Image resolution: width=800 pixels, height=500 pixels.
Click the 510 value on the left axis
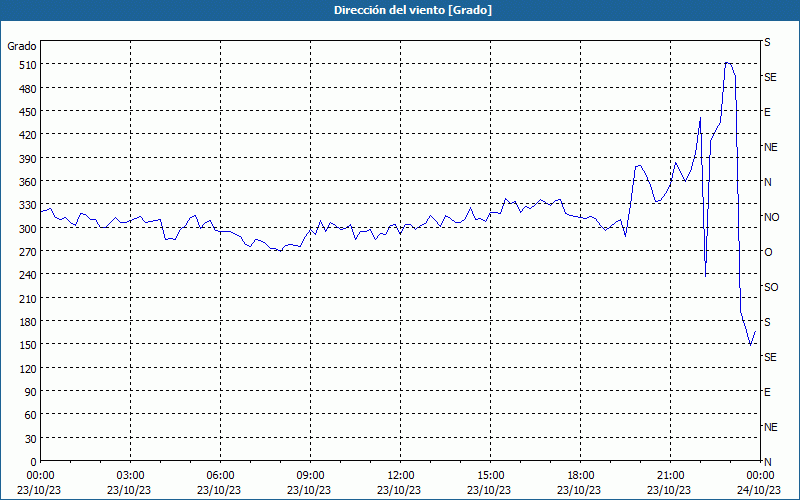point(28,65)
